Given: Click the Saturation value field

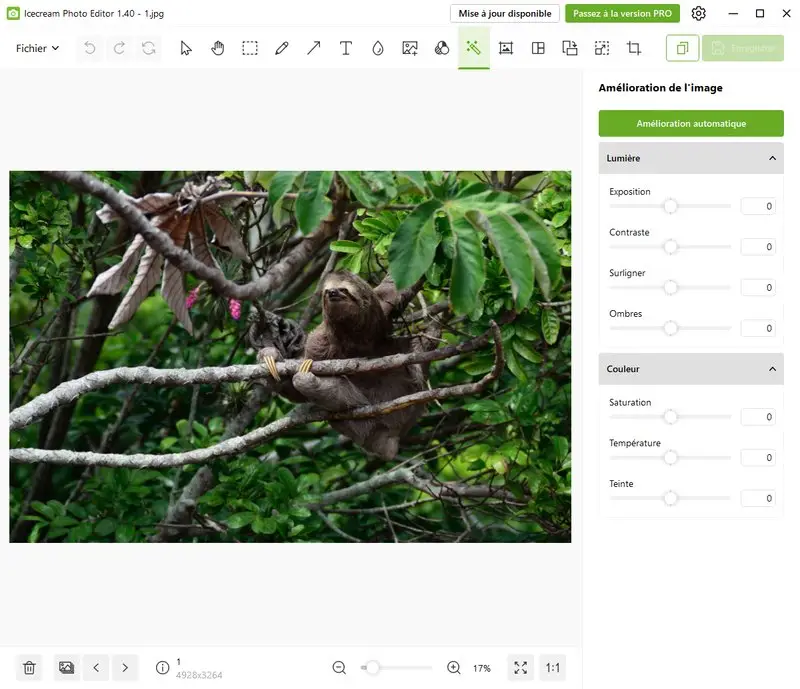Looking at the screenshot, I should [758, 417].
